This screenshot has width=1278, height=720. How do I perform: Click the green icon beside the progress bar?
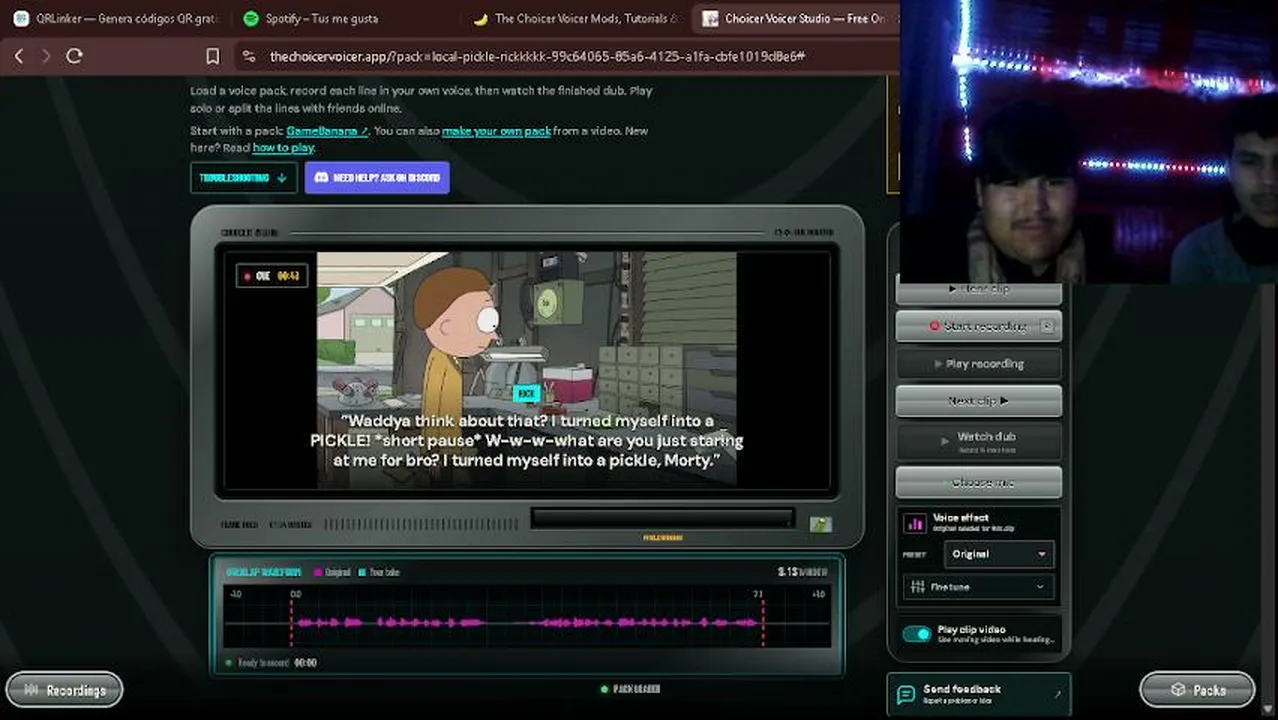tap(820, 524)
